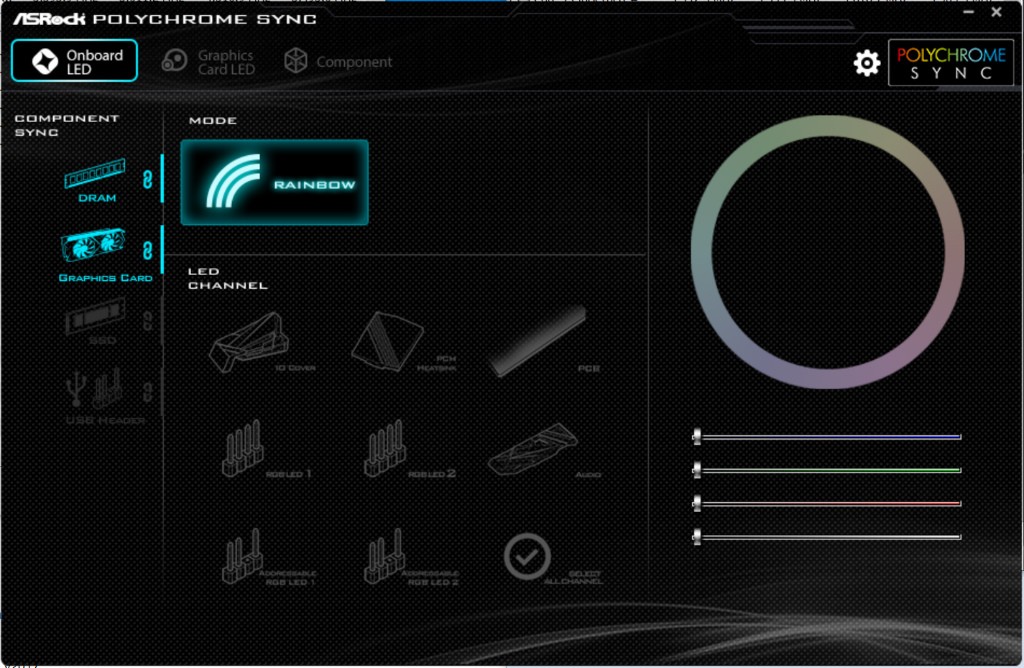The width and height of the screenshot is (1024, 668).
Task: Select the IO Cover LED channel icon
Action: click(x=248, y=342)
